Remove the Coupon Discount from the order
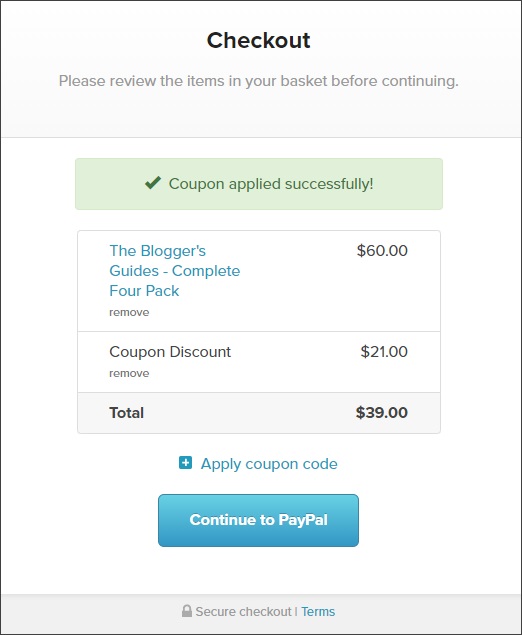522x635 pixels. click(x=129, y=373)
